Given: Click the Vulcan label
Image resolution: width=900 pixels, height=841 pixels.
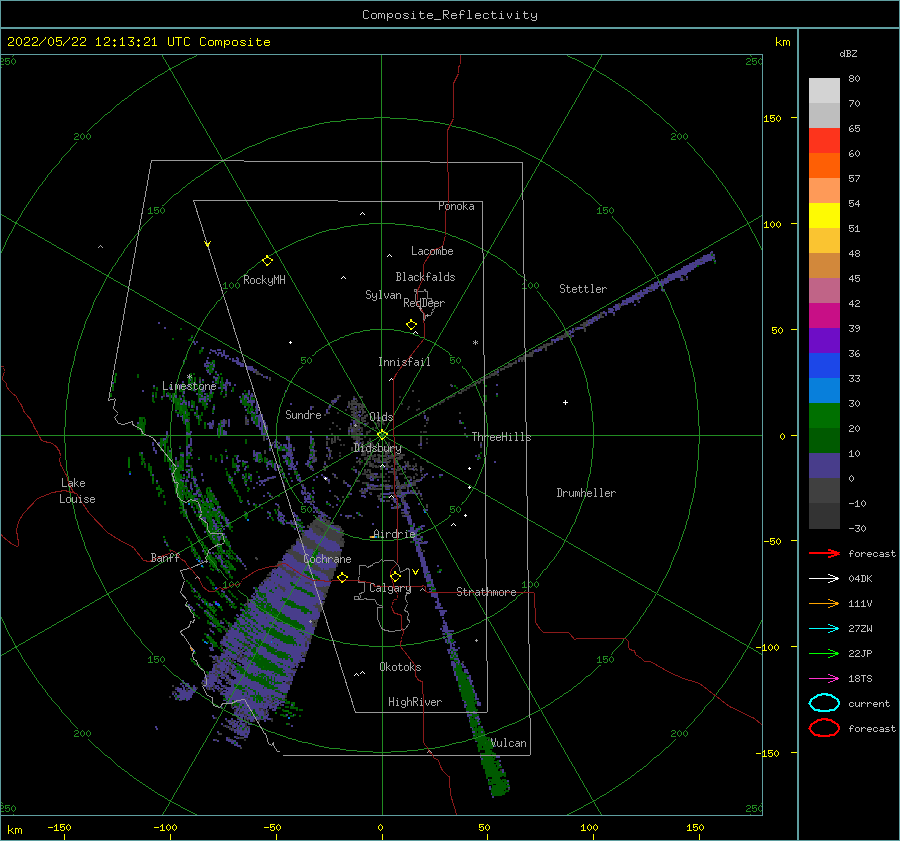Looking at the screenshot, I should pyautogui.click(x=509, y=743).
